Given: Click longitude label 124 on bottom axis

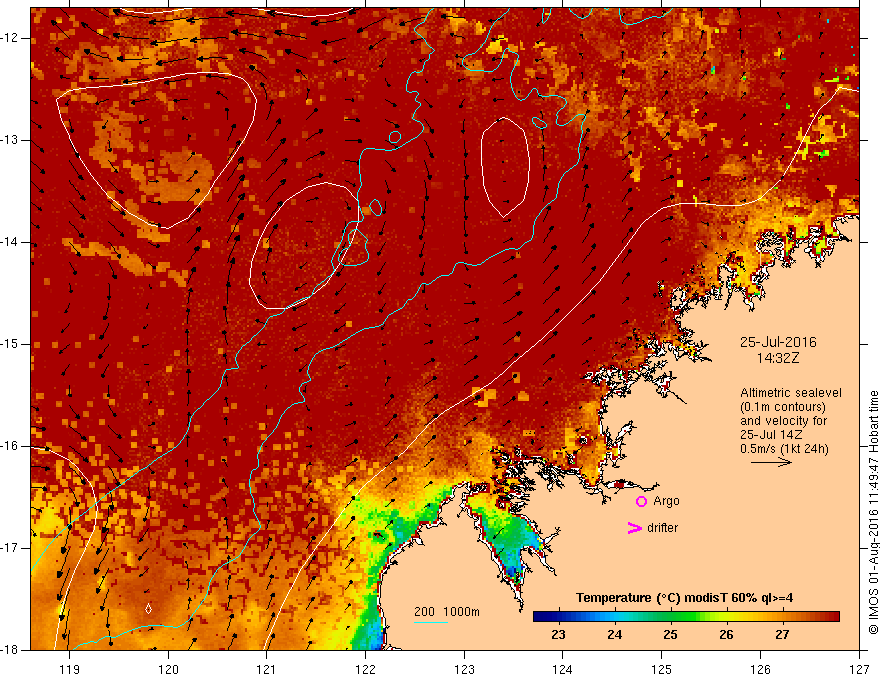Looking at the screenshot, I should click(563, 669).
